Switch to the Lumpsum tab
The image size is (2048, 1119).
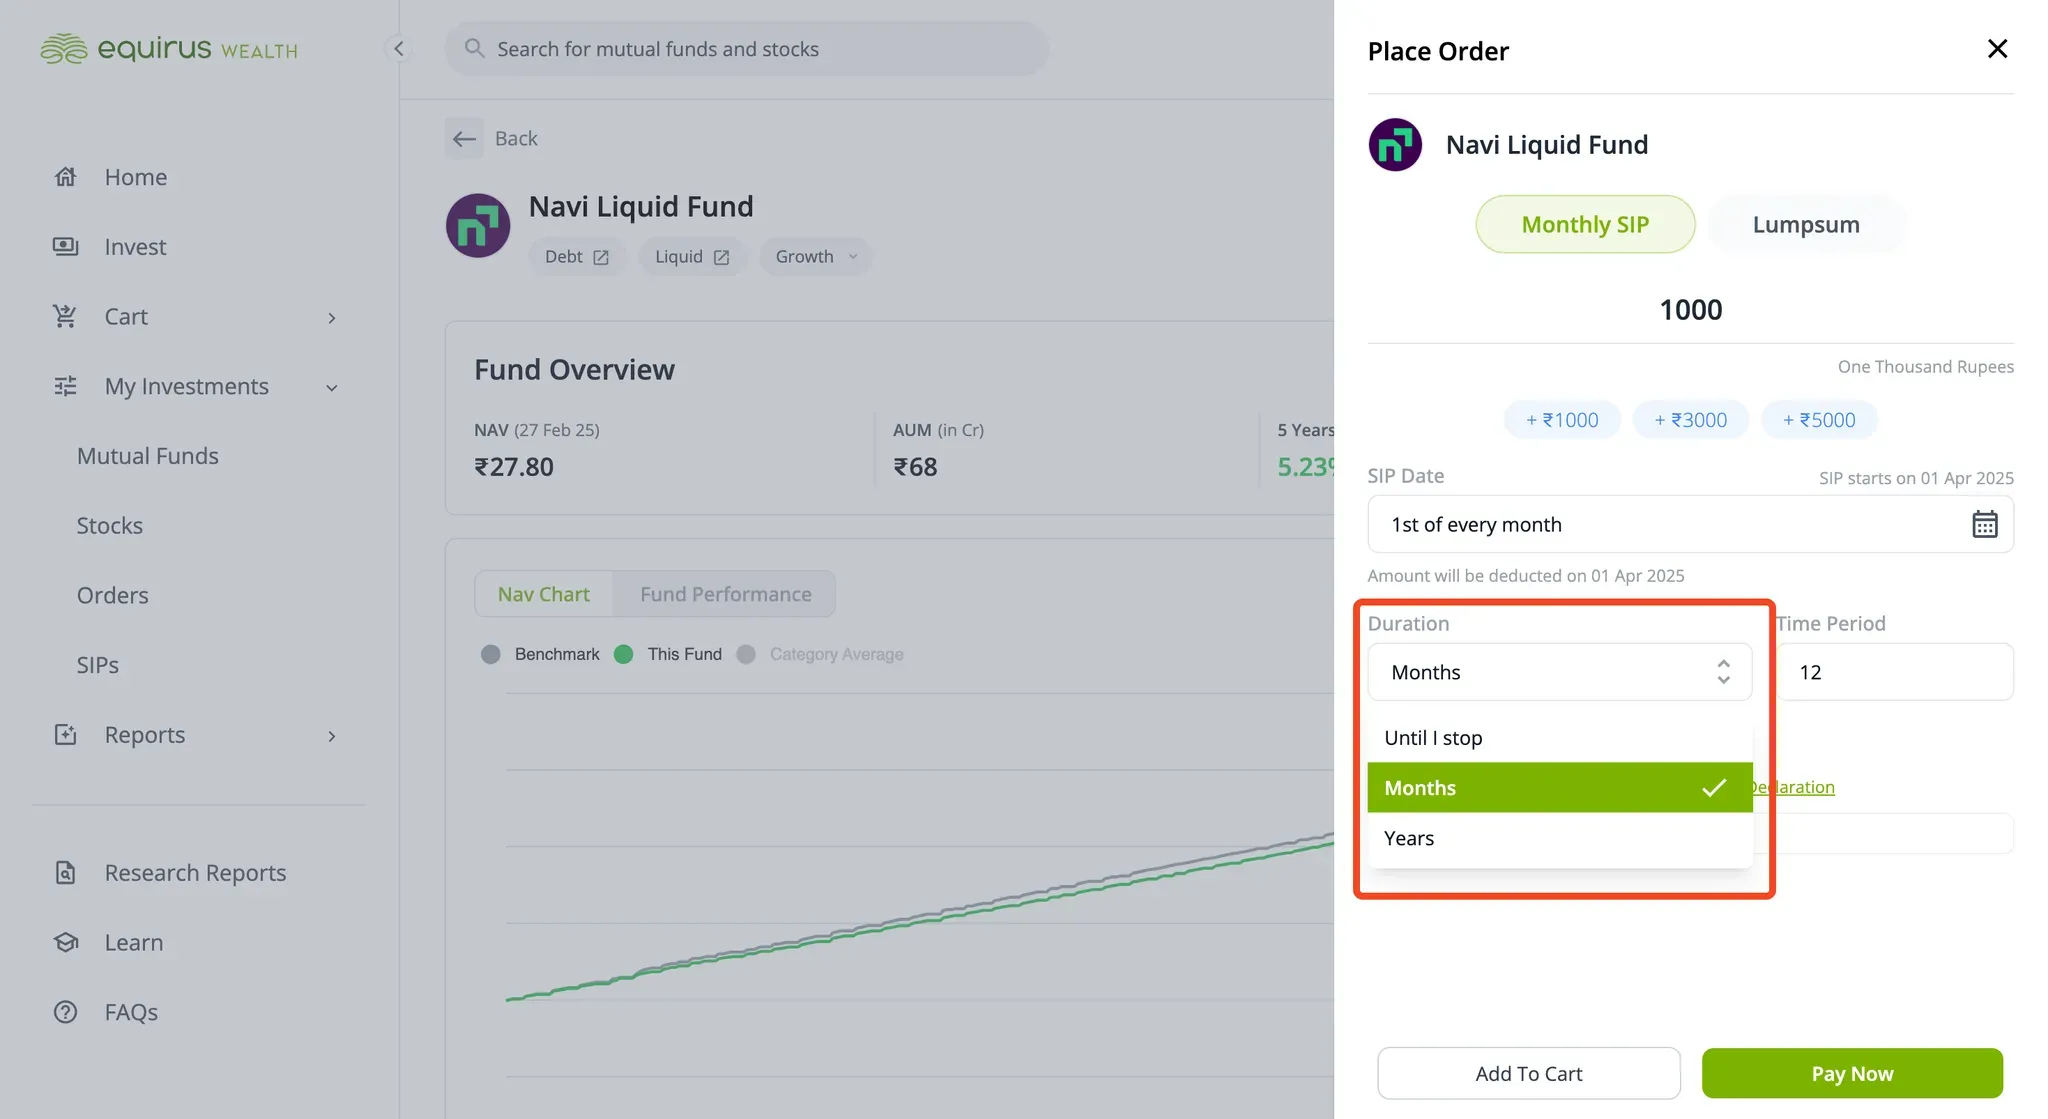click(x=1805, y=224)
